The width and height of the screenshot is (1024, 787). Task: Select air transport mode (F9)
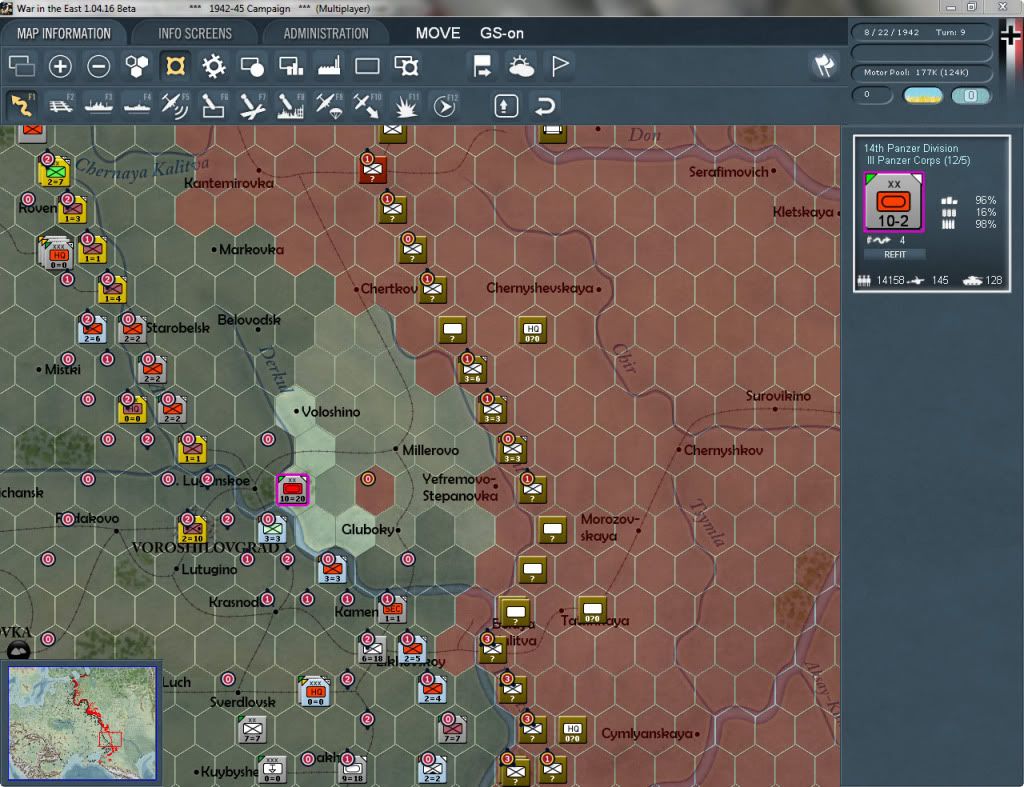coord(329,105)
